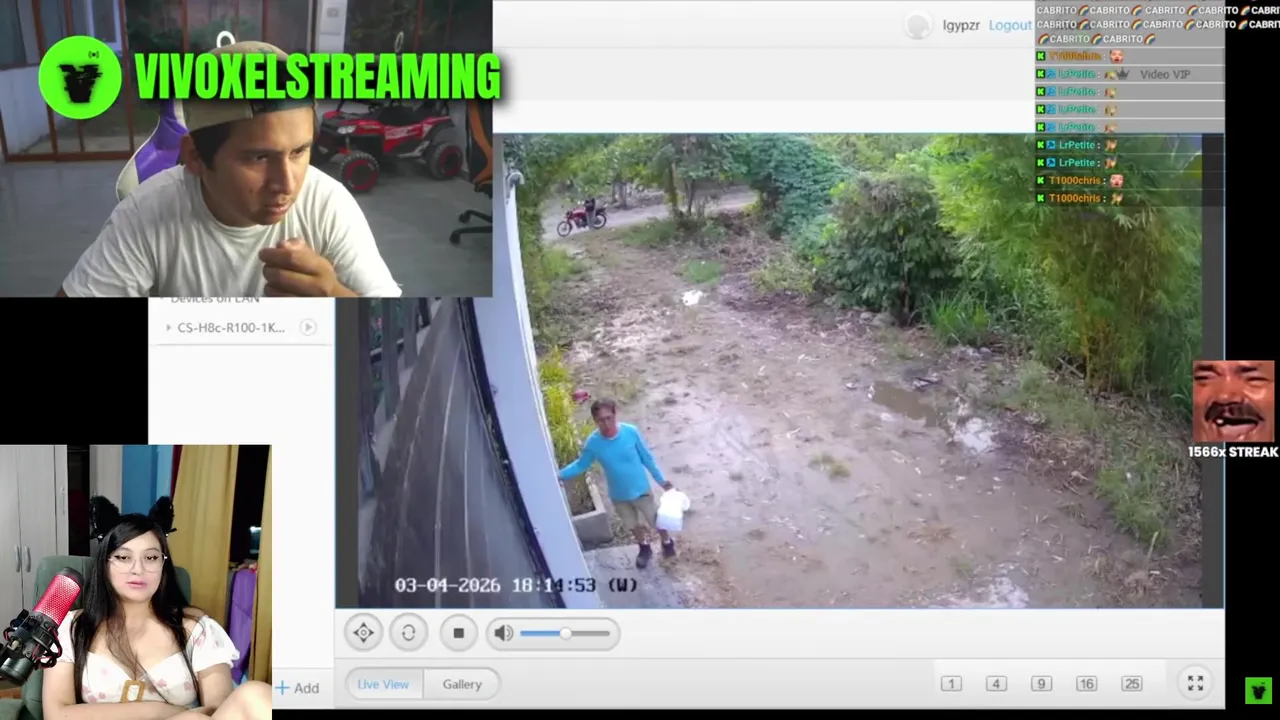The image size is (1280, 720).
Task: Select the 25-camera grid layout
Action: pos(1132,683)
